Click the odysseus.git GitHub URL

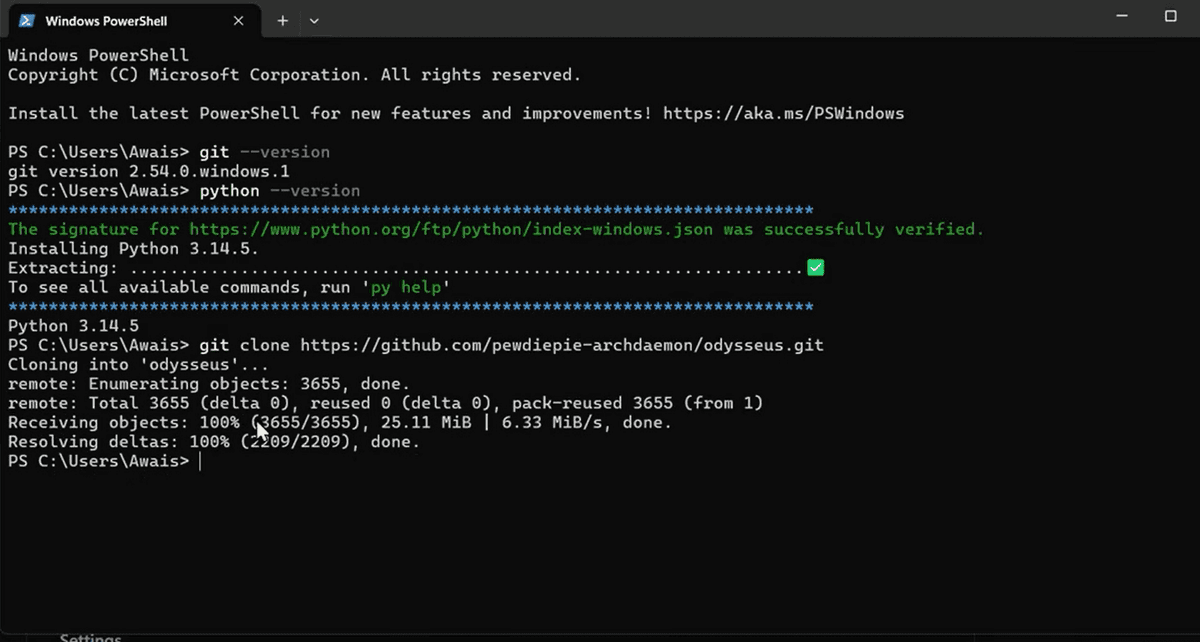point(562,345)
